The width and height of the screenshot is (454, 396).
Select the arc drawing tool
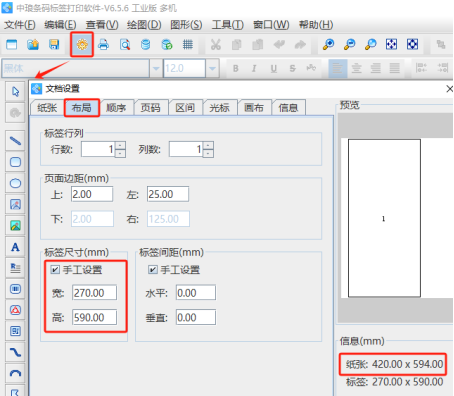[x=15, y=373]
